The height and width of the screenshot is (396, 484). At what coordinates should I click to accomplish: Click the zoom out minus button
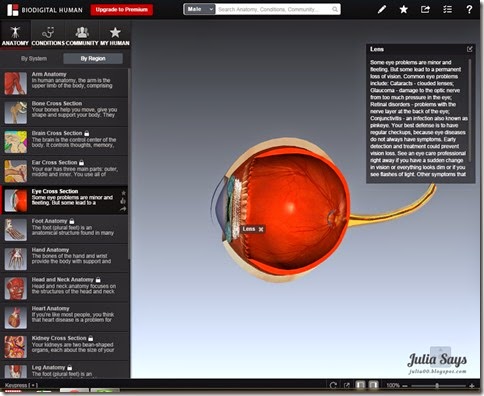[x=405, y=386]
